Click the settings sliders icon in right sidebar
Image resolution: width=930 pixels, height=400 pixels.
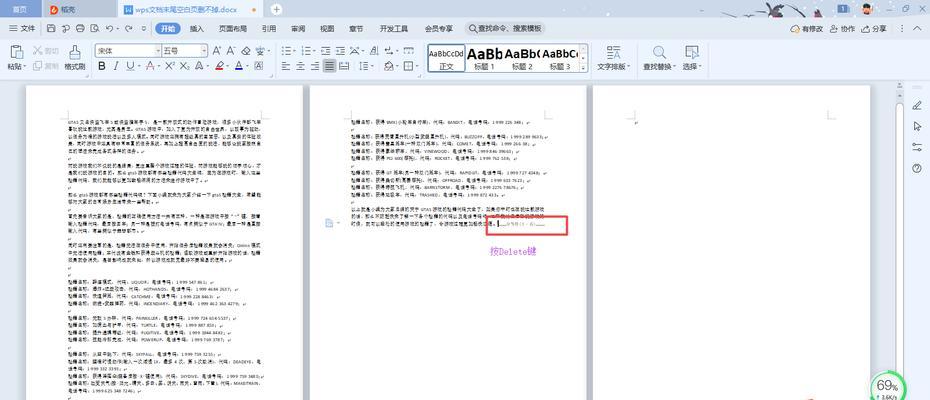(x=917, y=147)
